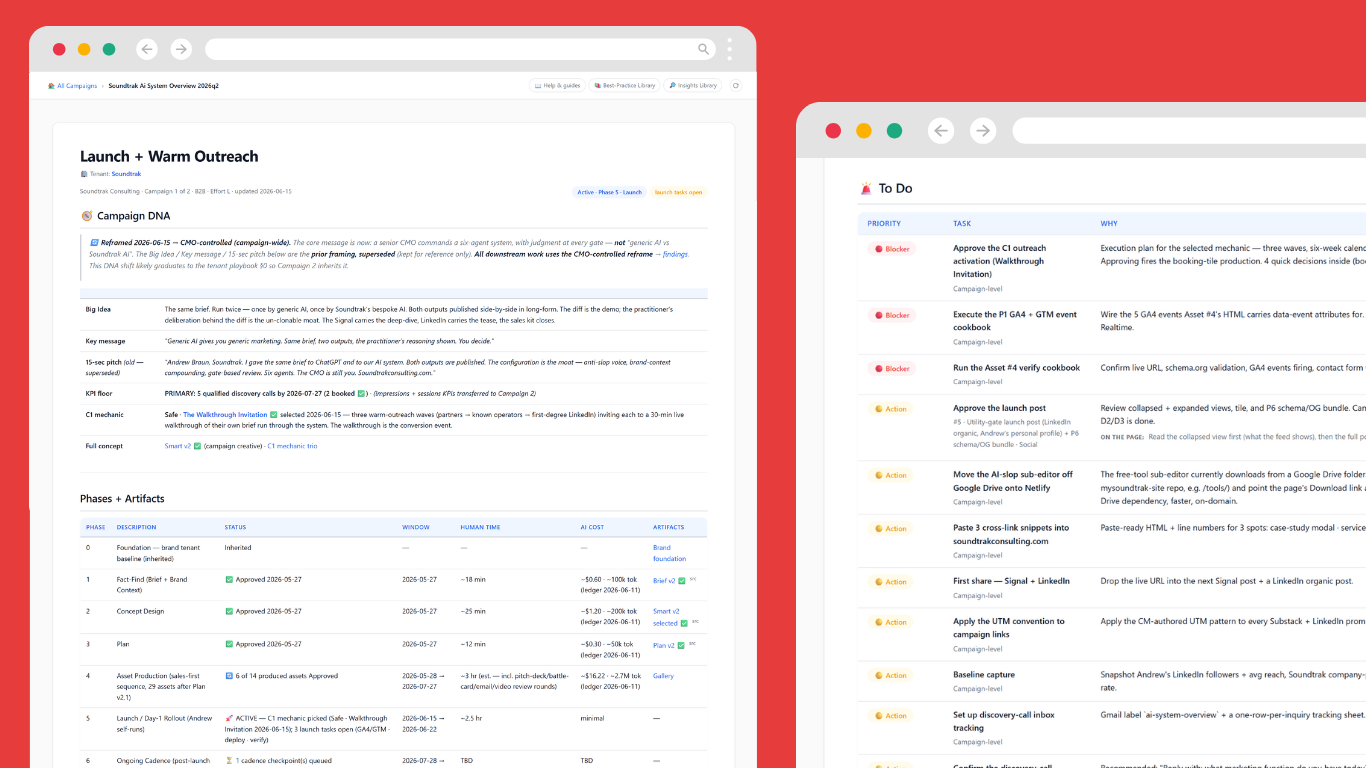Go forward in the To Do browser window

click(x=984, y=131)
